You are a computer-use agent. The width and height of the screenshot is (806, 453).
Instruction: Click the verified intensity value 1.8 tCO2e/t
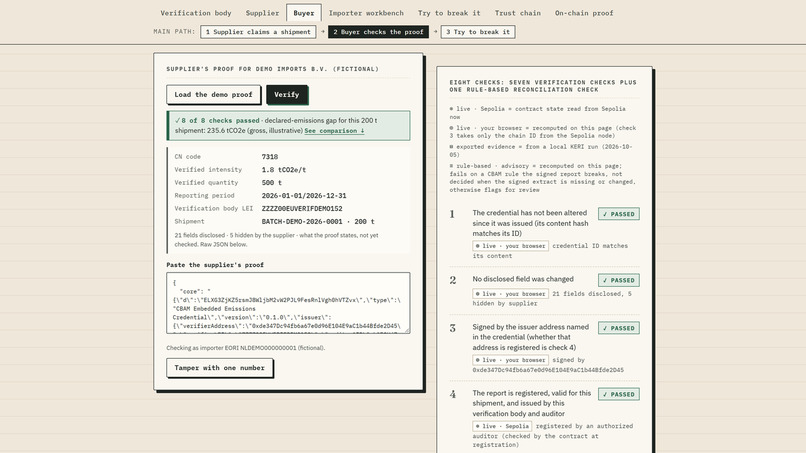[x=284, y=170]
